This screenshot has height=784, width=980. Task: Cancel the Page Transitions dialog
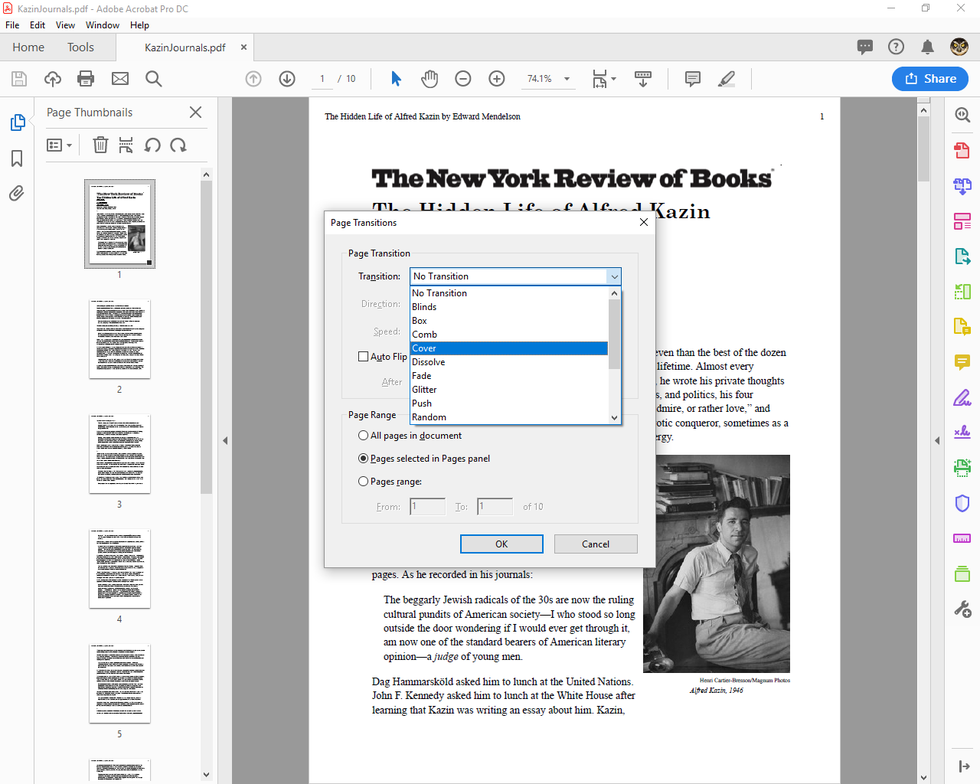(595, 543)
